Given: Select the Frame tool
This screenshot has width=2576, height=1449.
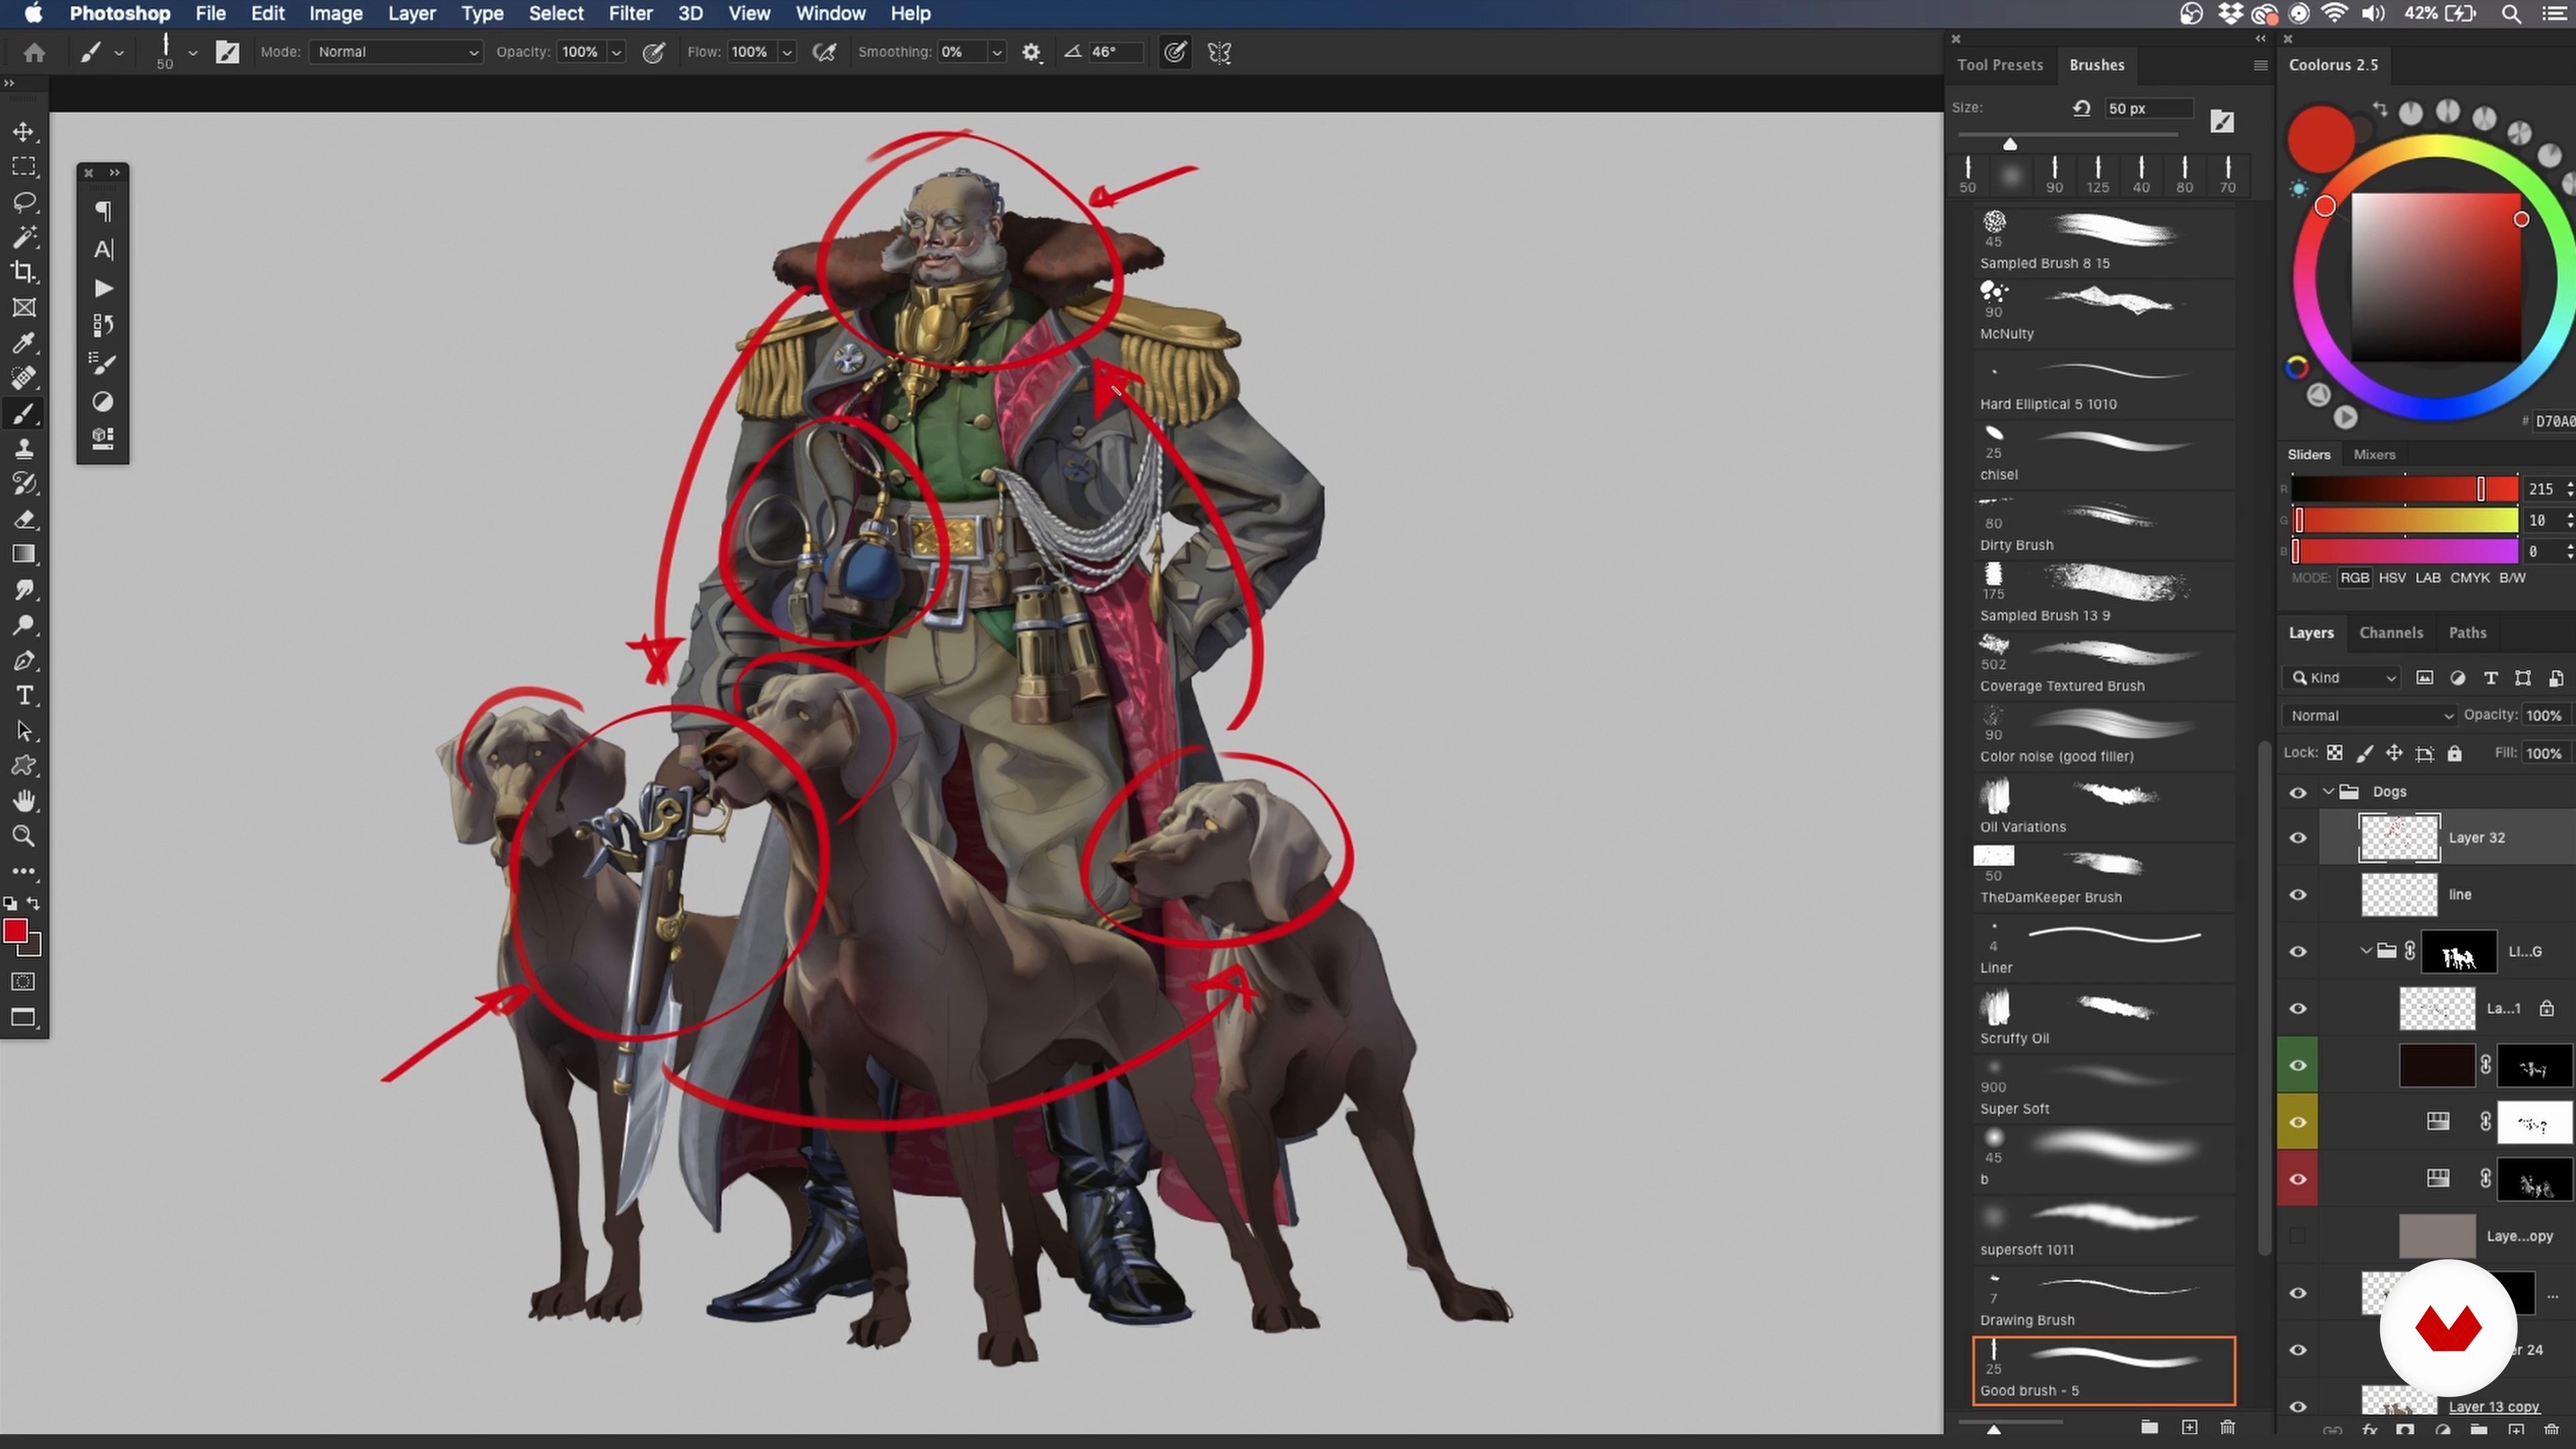Looking at the screenshot, I should point(24,307).
